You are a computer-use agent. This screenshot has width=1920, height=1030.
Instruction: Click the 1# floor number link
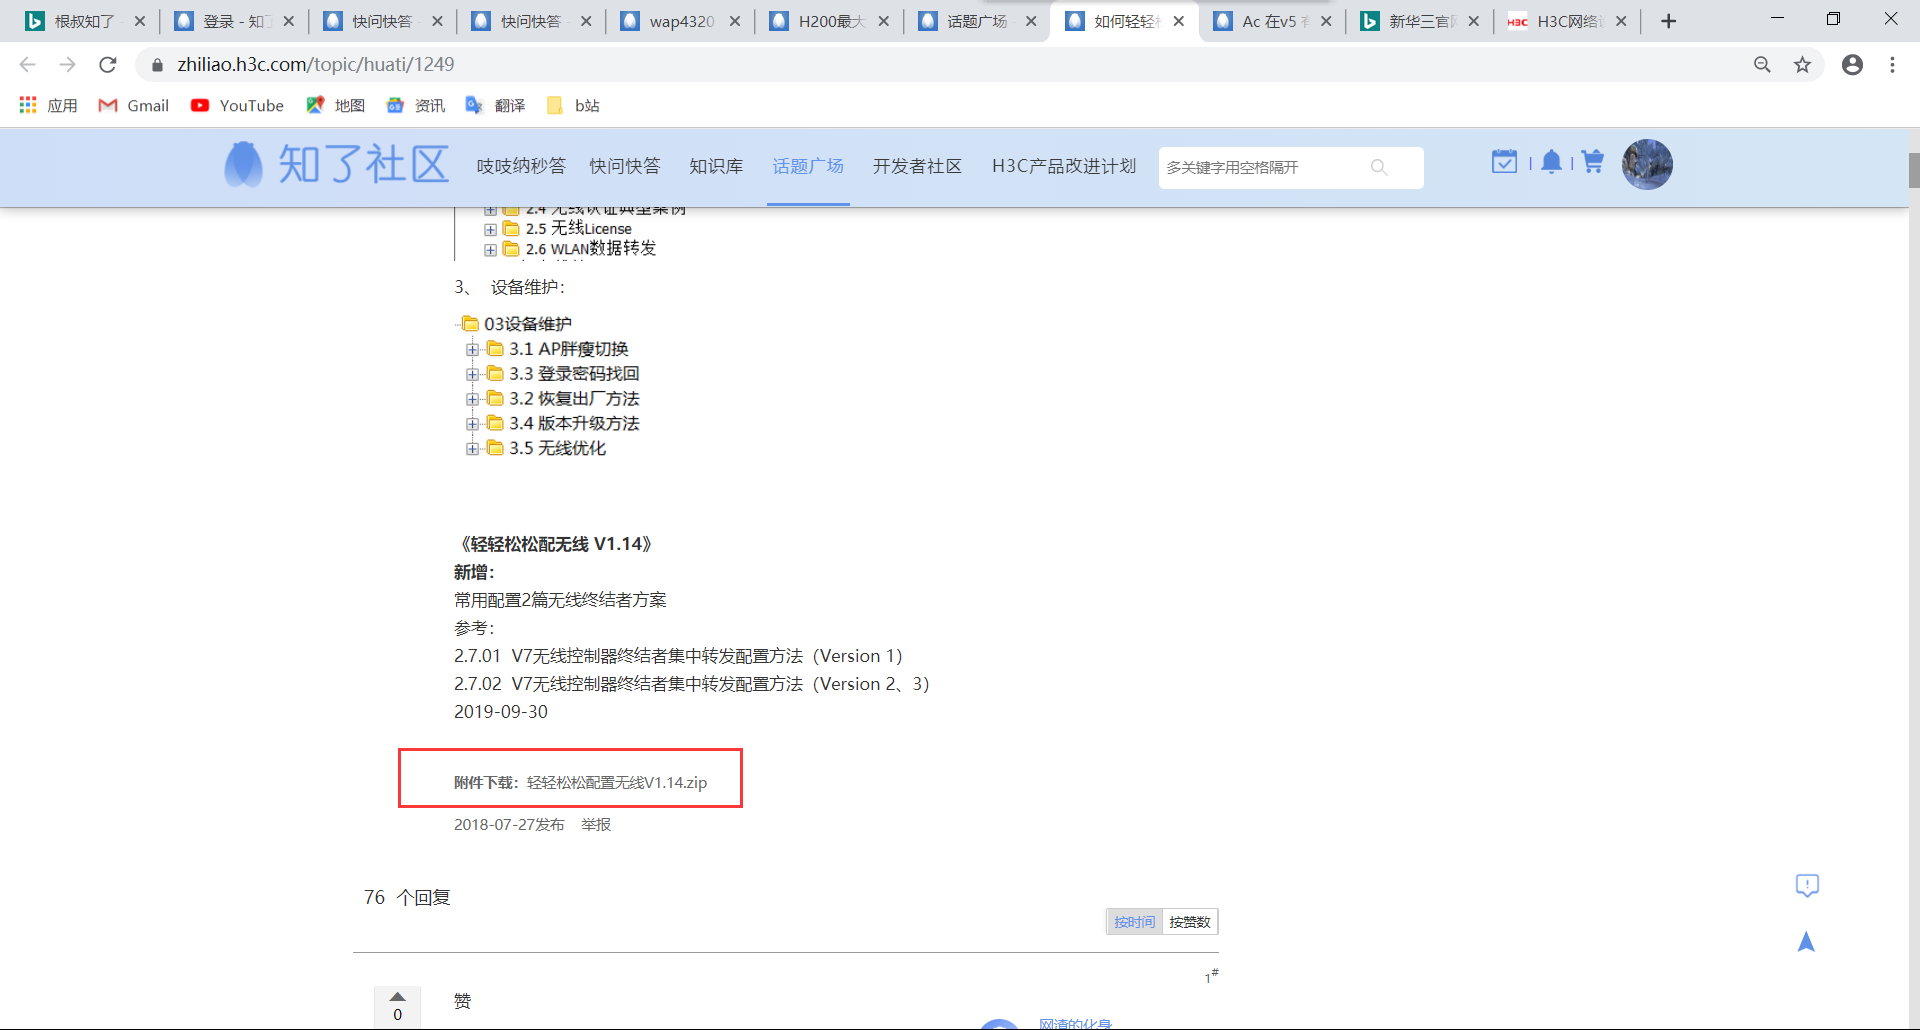[1211, 976]
